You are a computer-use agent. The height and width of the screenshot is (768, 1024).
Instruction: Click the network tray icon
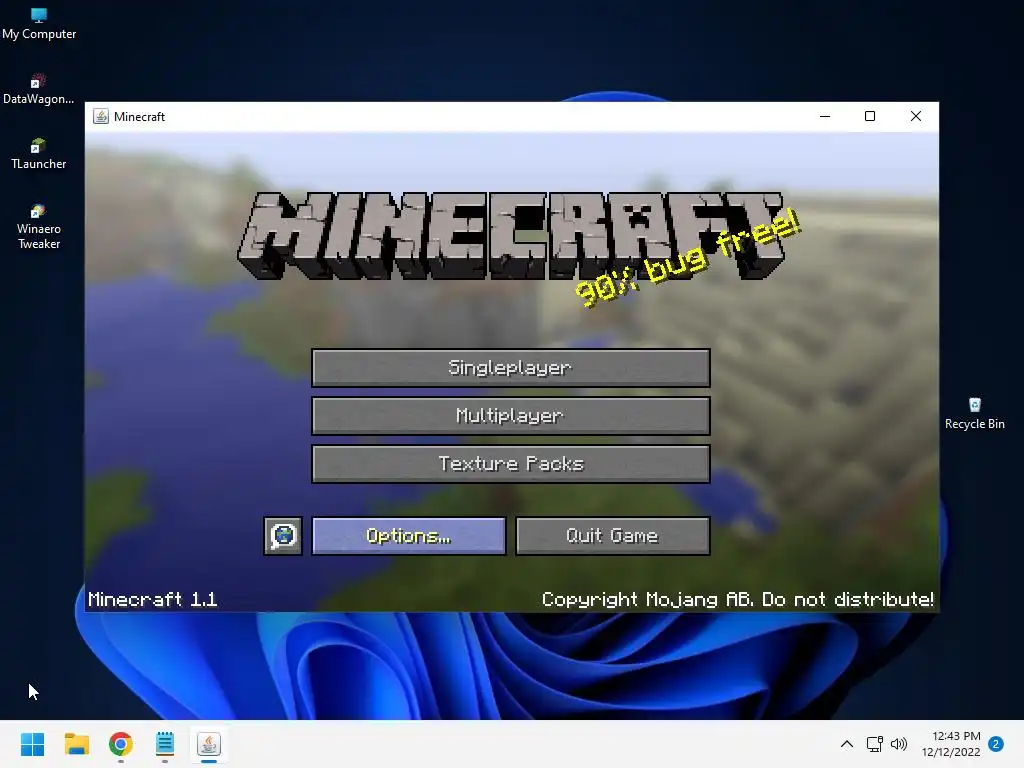tap(874, 744)
